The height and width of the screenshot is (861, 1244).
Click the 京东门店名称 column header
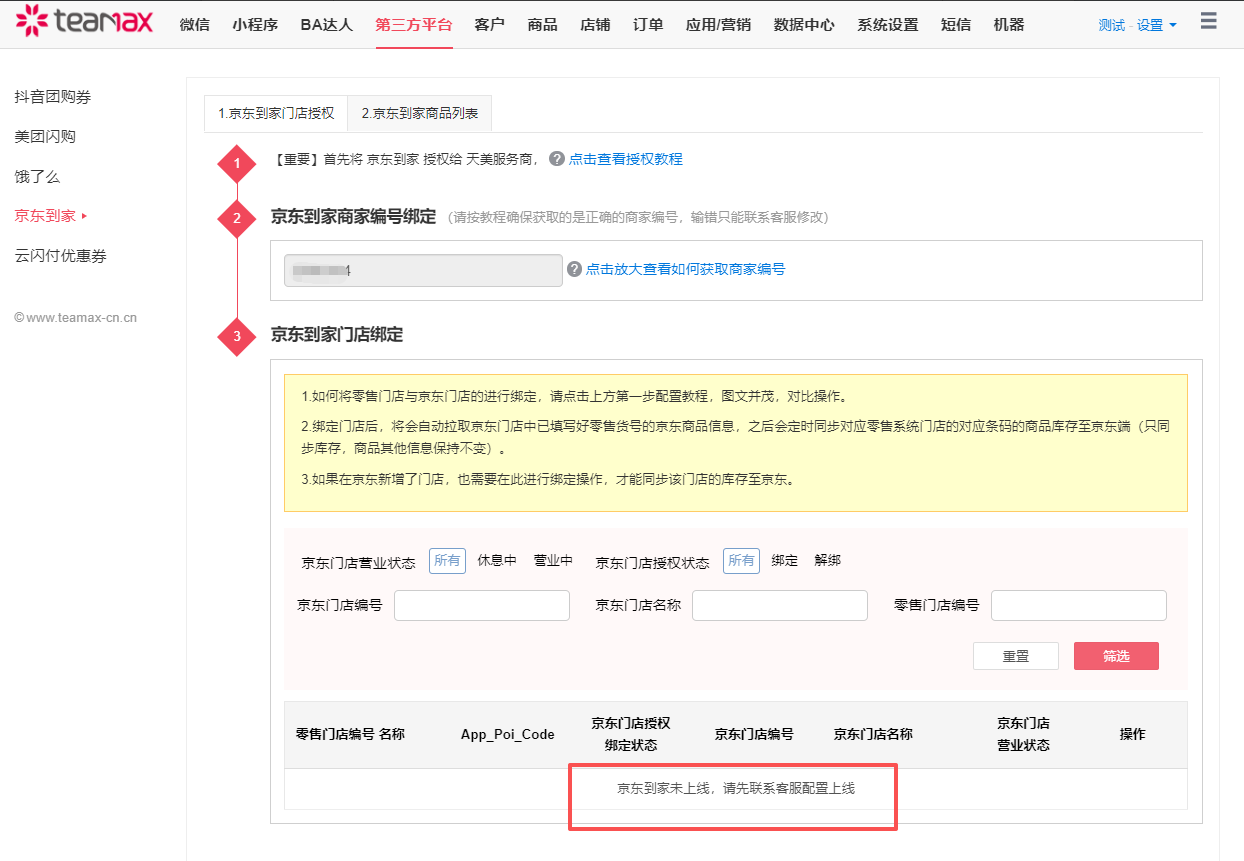873,734
